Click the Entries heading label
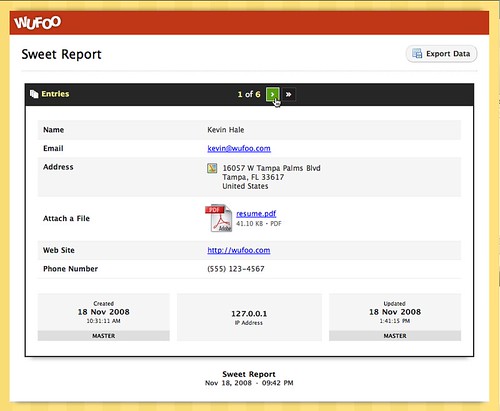The image size is (500, 411). coord(55,94)
